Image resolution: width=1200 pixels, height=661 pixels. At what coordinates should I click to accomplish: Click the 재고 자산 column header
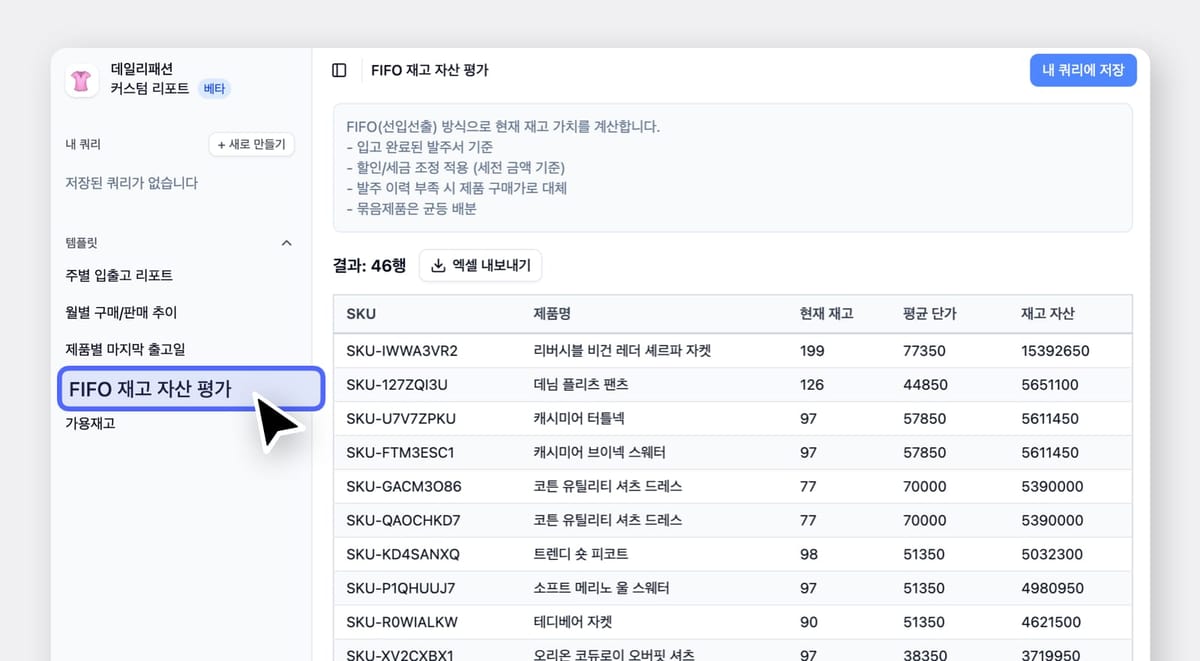pos(1044,313)
